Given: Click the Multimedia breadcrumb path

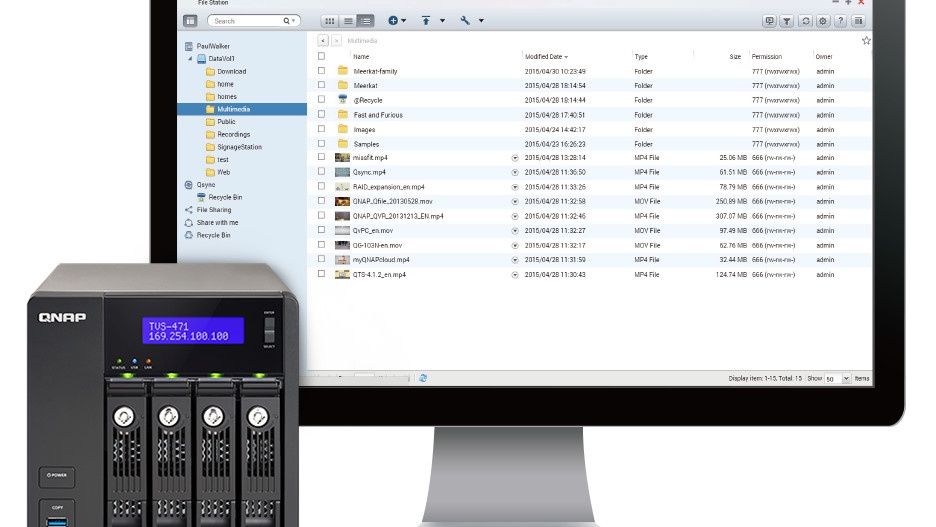Looking at the screenshot, I should 362,41.
